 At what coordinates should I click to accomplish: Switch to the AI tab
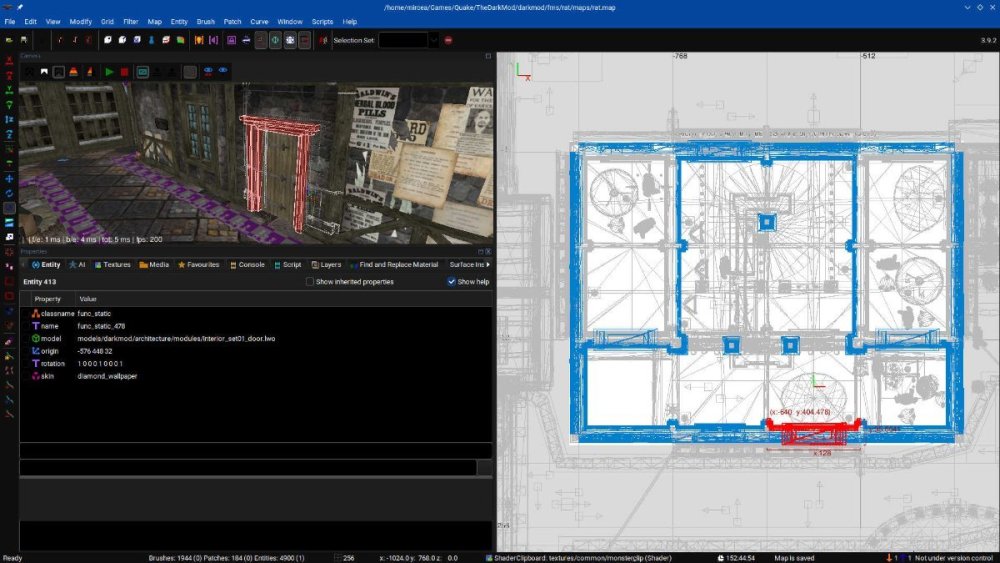pos(77,264)
